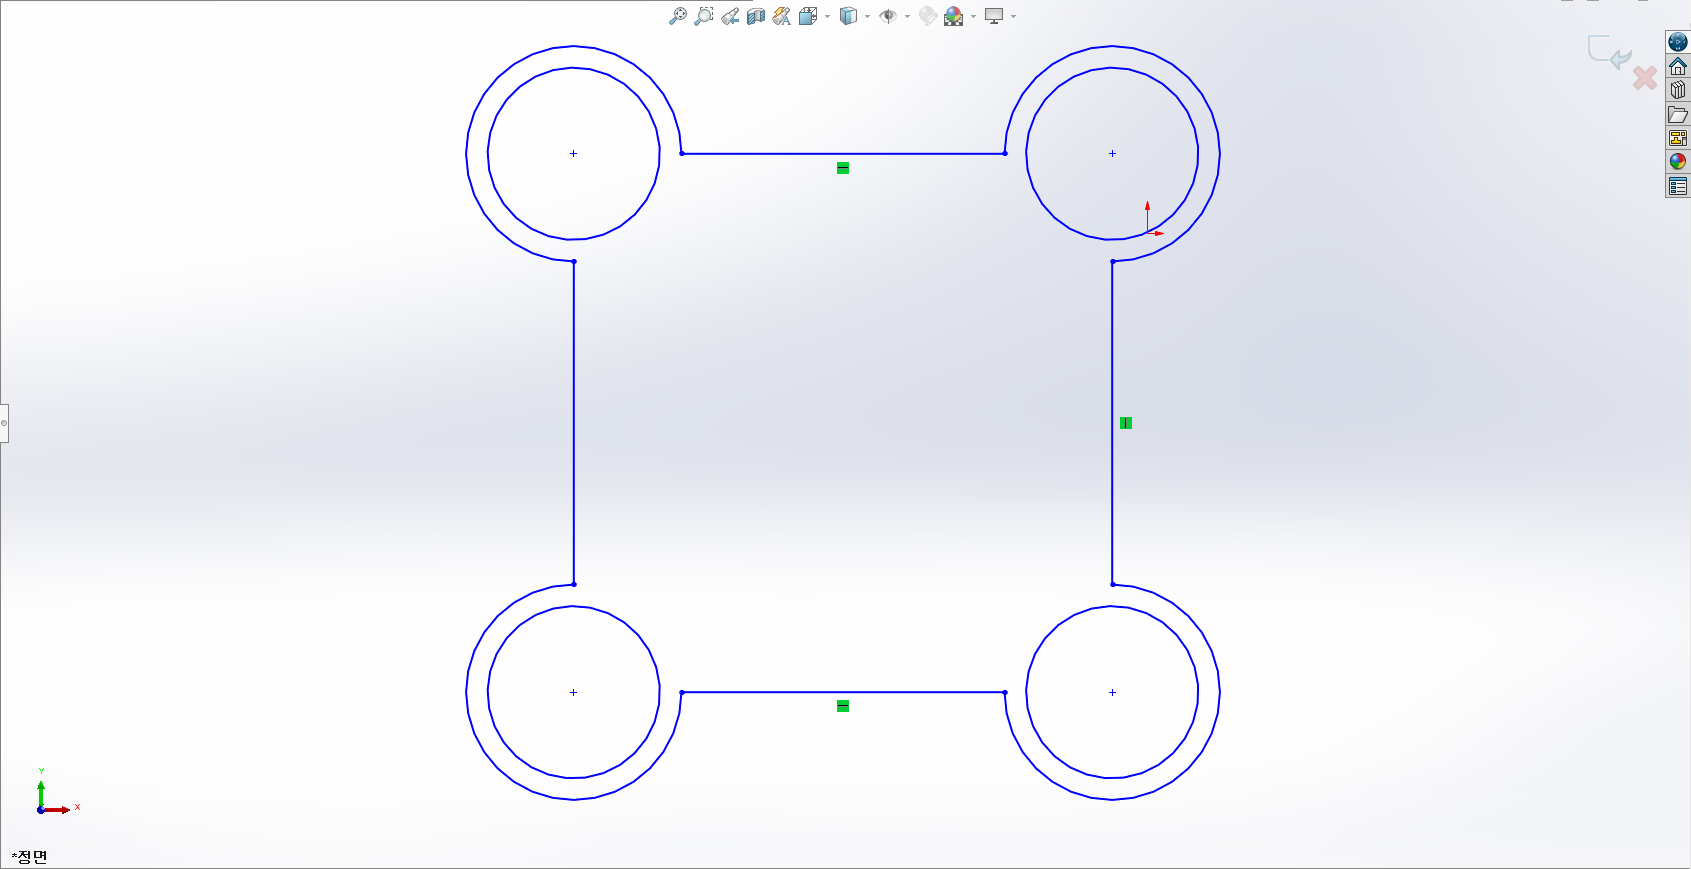This screenshot has width=1691, height=869.
Task: Click the Zoom to Fit icon
Action: 678,16
